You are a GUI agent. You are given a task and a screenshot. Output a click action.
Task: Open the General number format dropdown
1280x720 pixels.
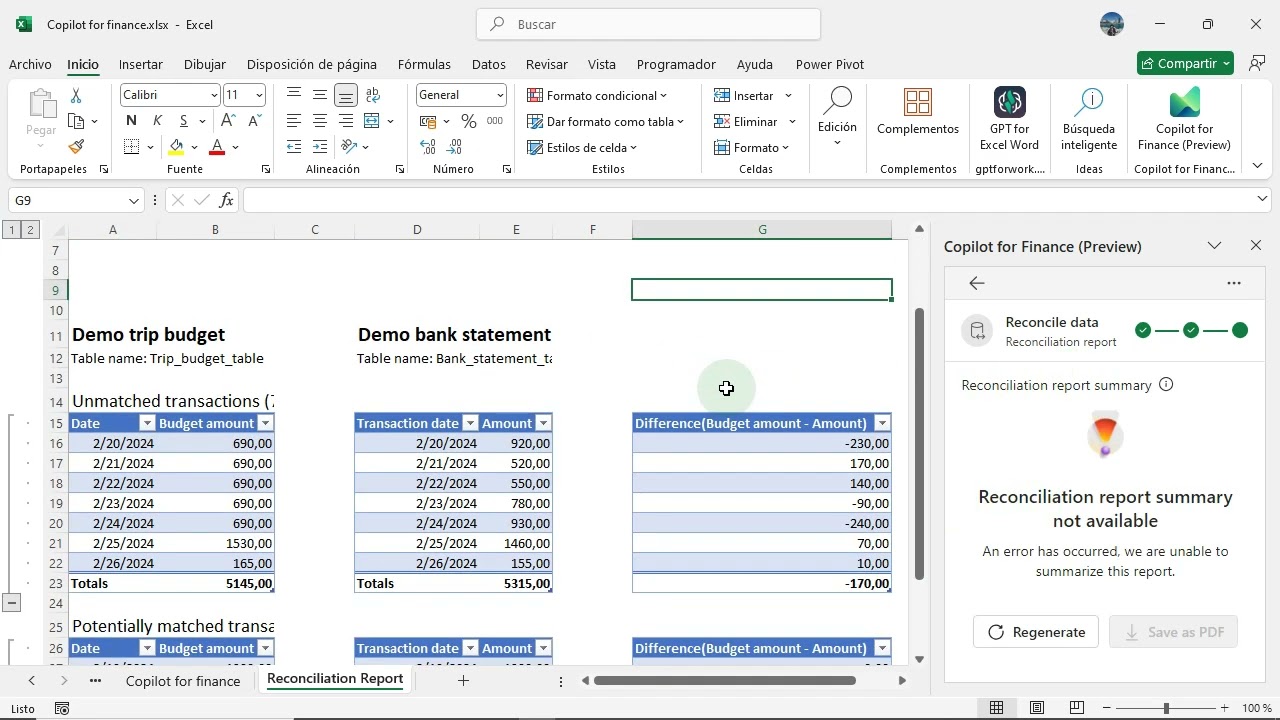[500, 95]
